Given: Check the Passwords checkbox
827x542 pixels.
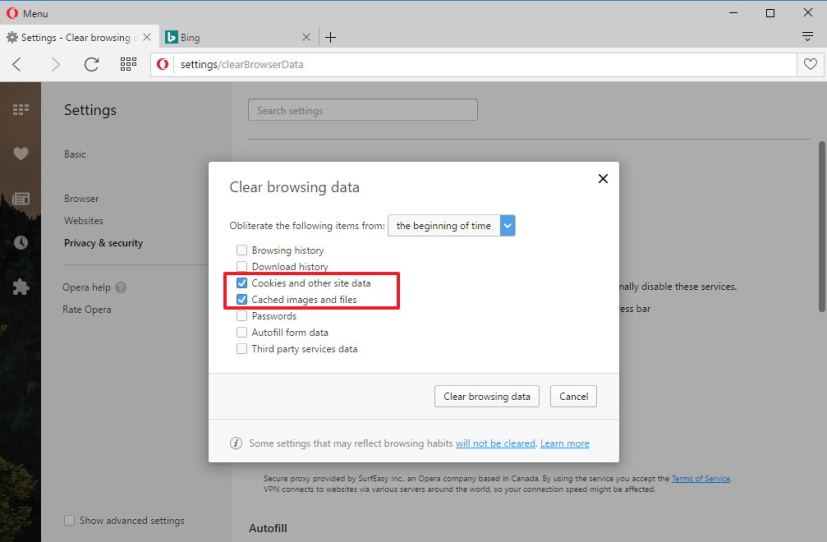Looking at the screenshot, I should point(242,316).
